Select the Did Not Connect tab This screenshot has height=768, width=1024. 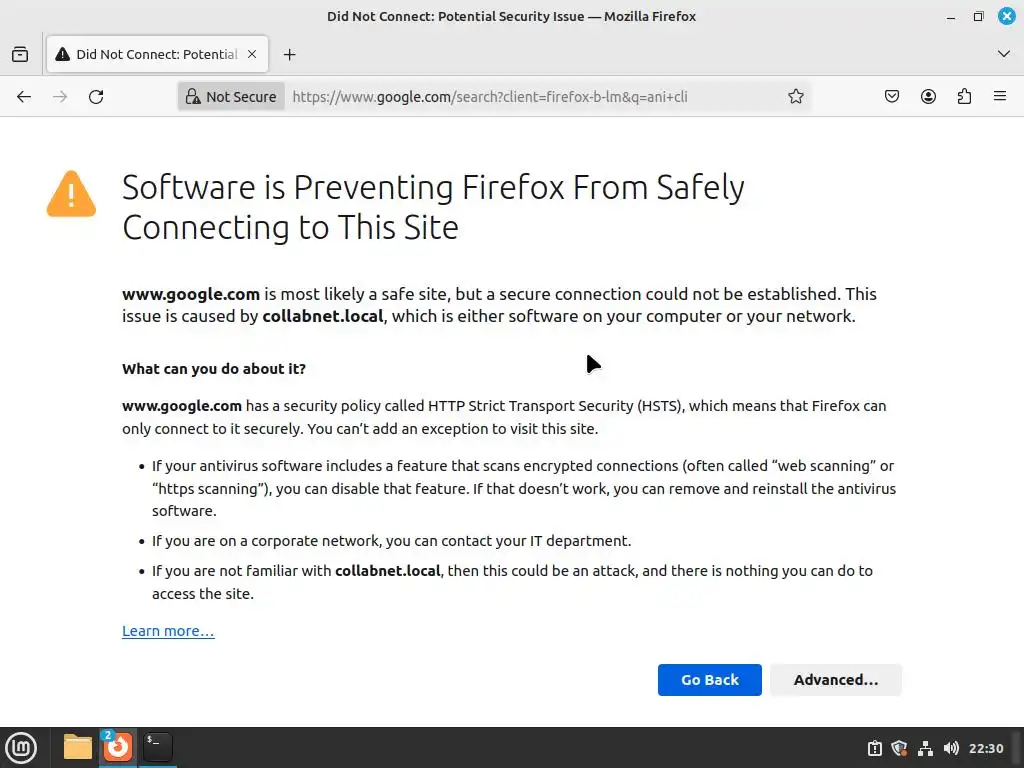tap(150, 54)
